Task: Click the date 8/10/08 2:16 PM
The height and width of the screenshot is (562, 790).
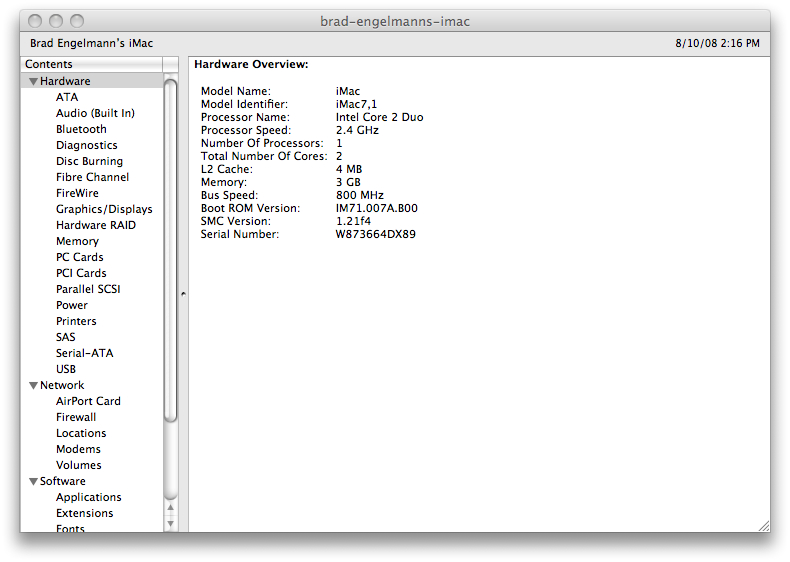Action: 717,43
